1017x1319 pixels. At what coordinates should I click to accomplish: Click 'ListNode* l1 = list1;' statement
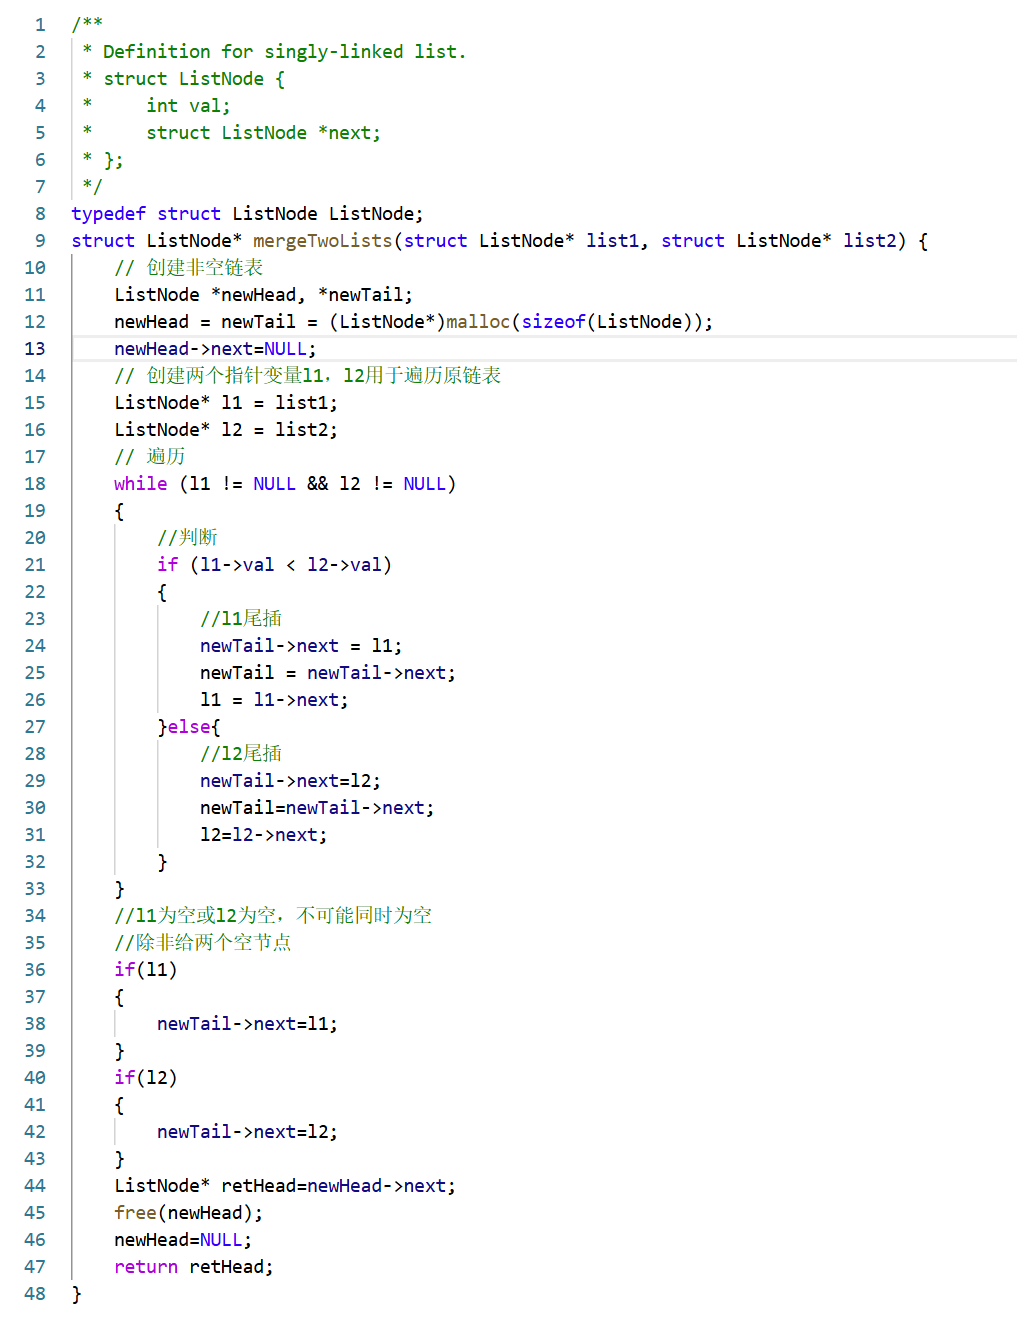pyautogui.click(x=226, y=402)
